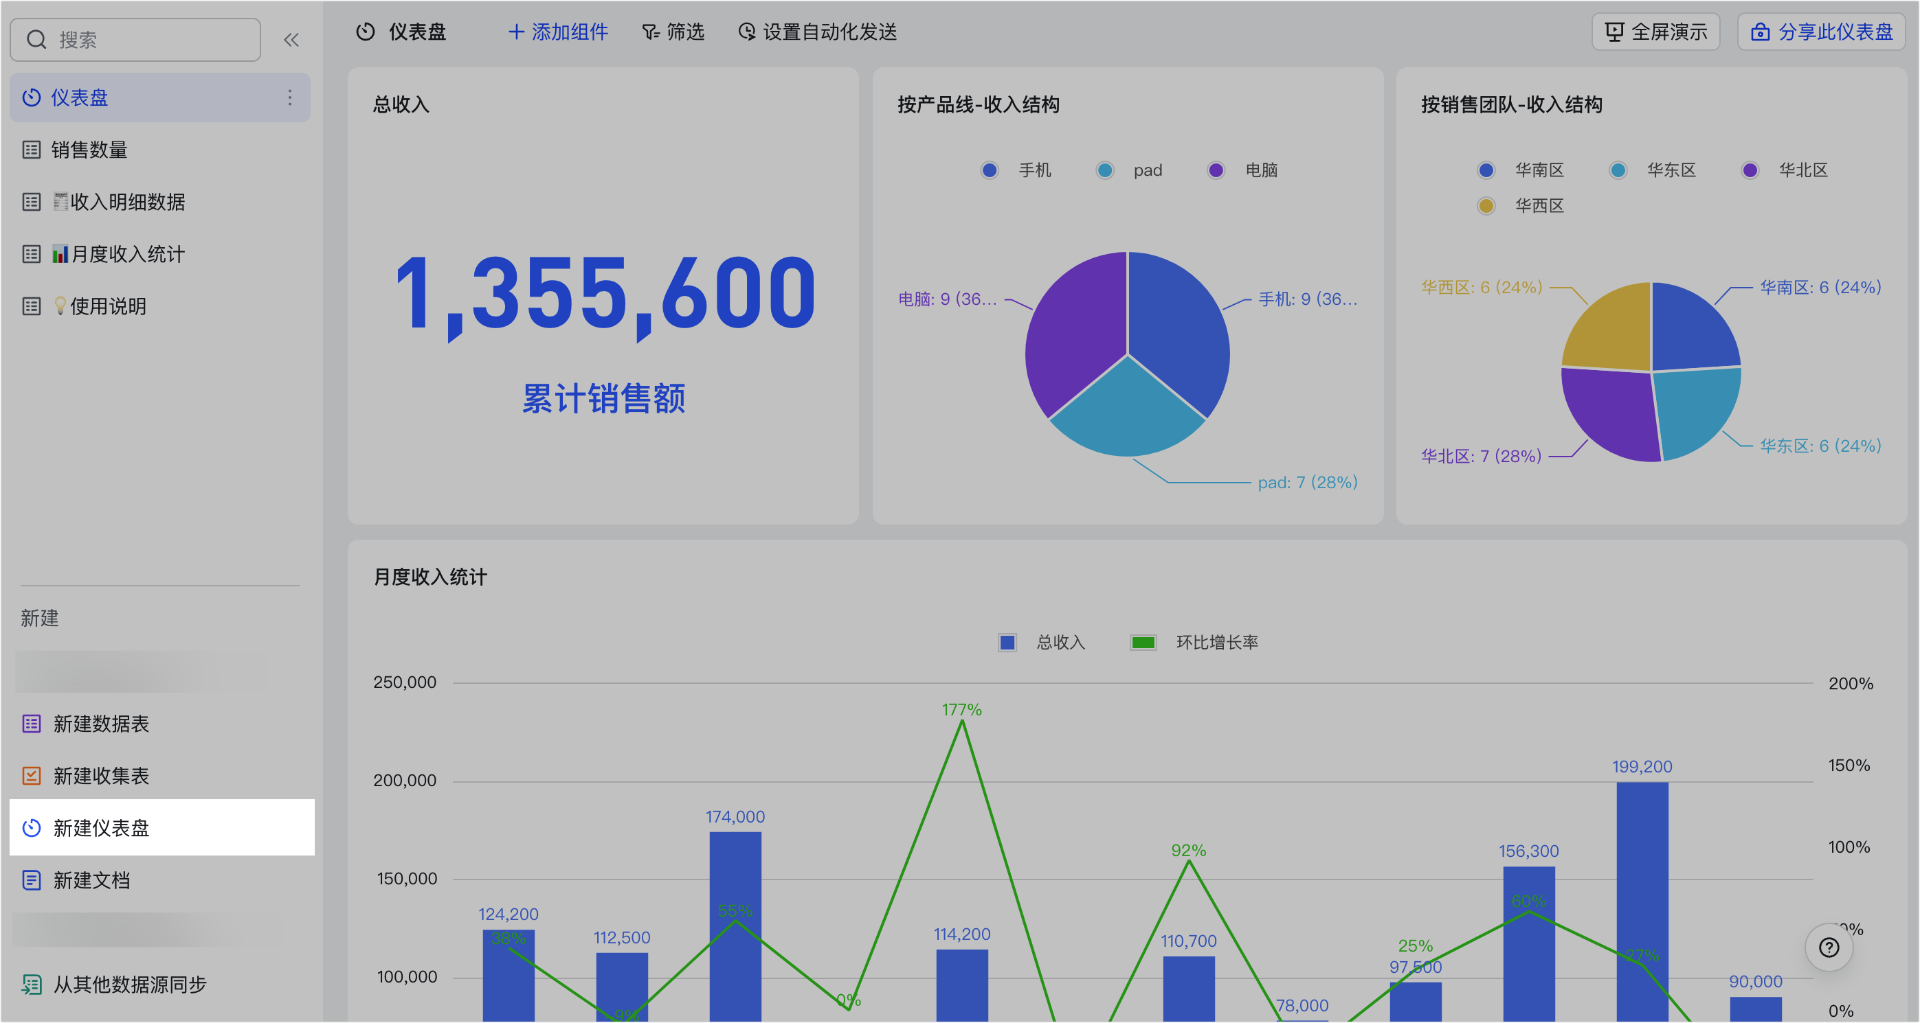The height and width of the screenshot is (1023, 1920).
Task: Click 分享此仪表盘 label in the header
Action: [x=1835, y=32]
